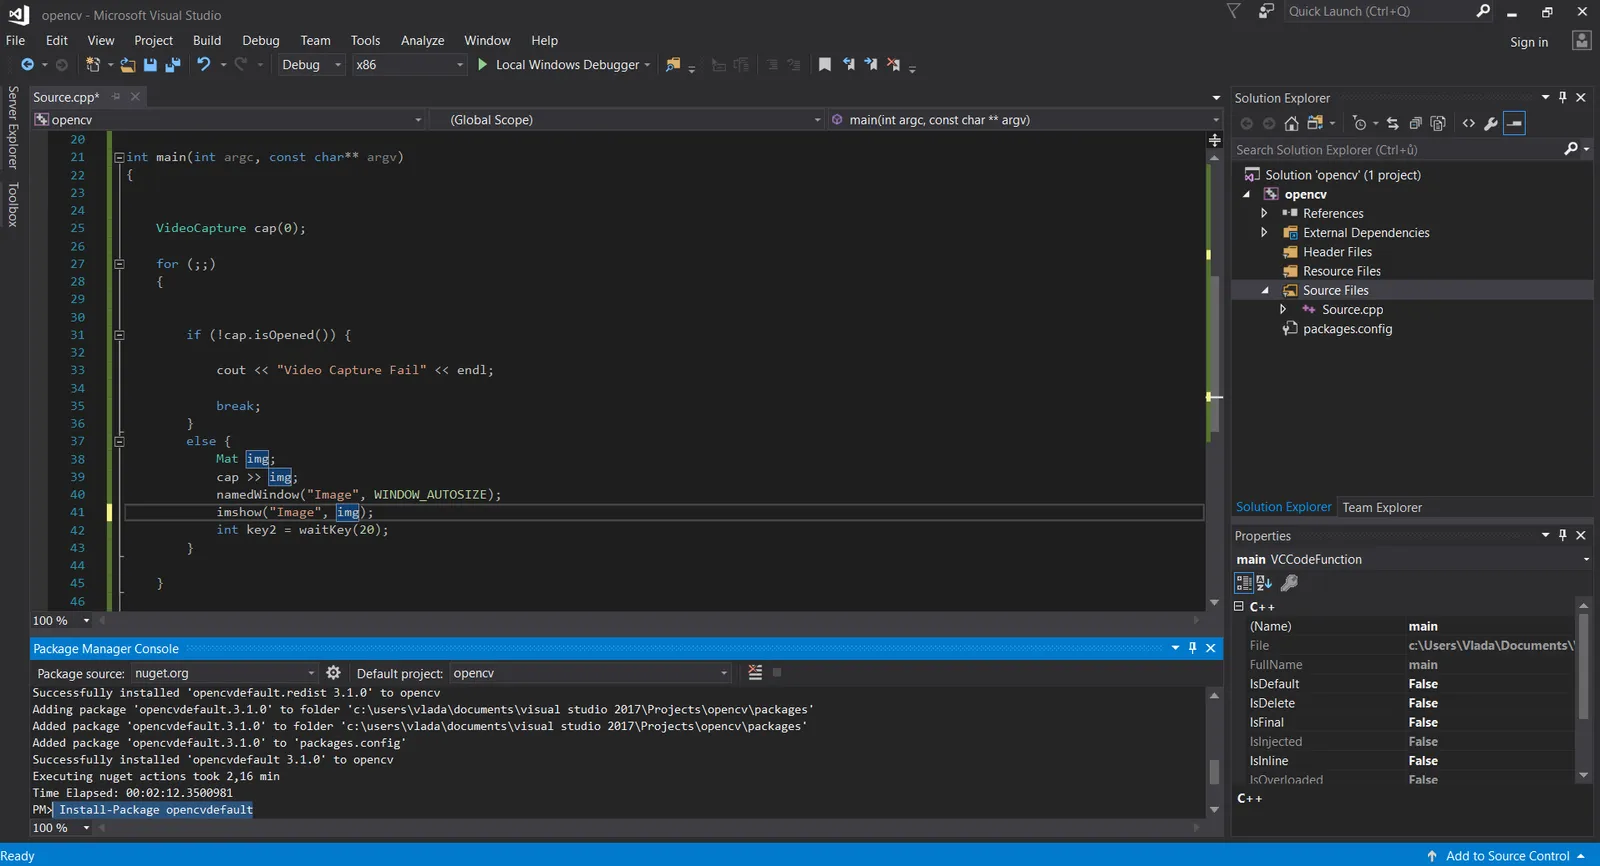Collapse the Source Files folder
This screenshot has height=866, width=1600.
coord(1265,290)
